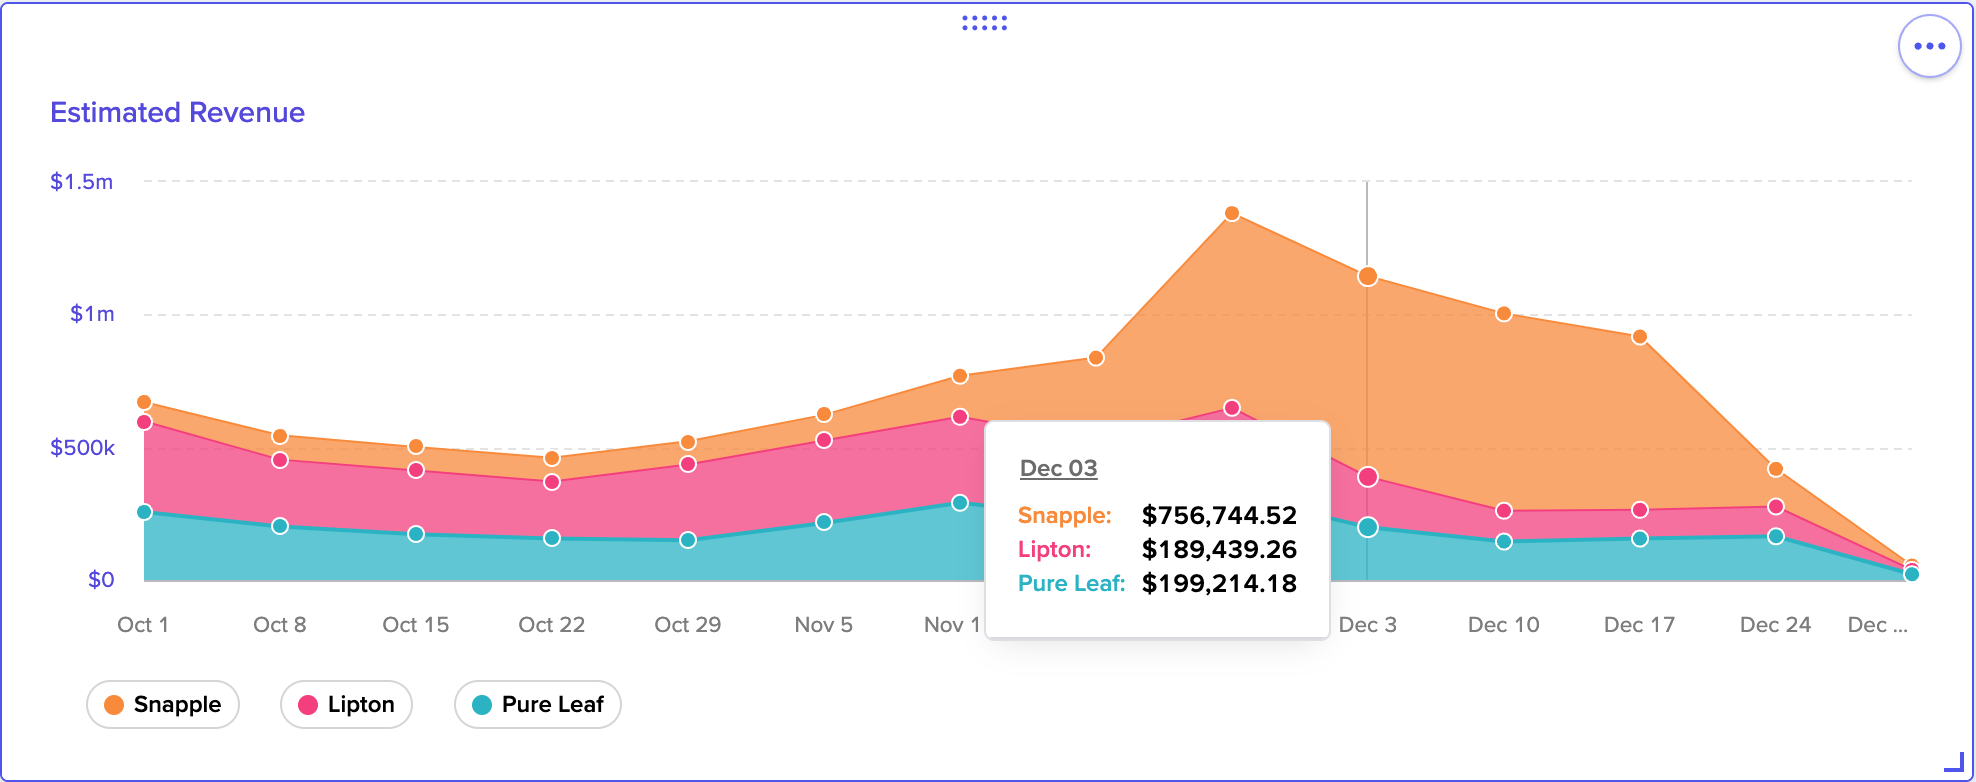Viewport: 1976px width, 782px height.
Task: Click the $500k y-axis label
Action: 82,447
